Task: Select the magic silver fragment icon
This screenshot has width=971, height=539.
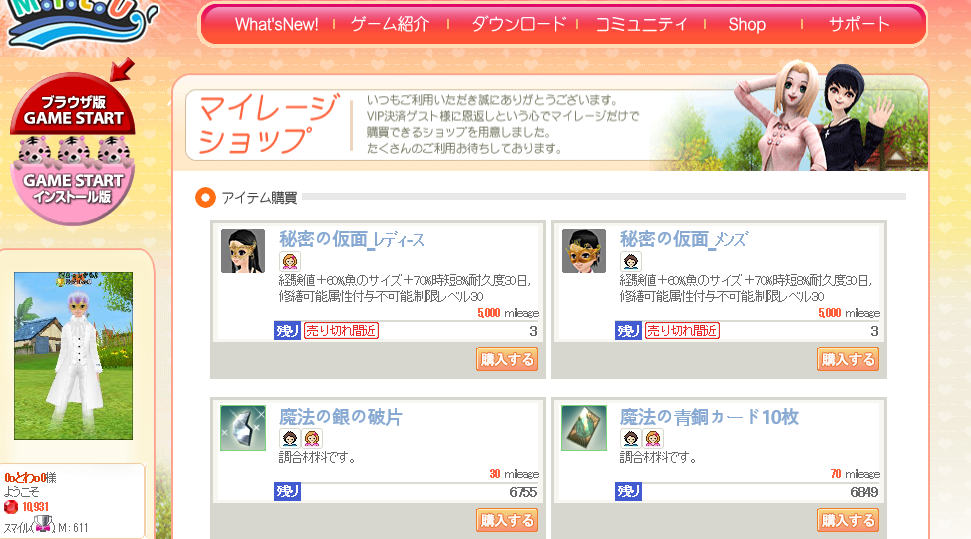Action: pyautogui.click(x=243, y=427)
